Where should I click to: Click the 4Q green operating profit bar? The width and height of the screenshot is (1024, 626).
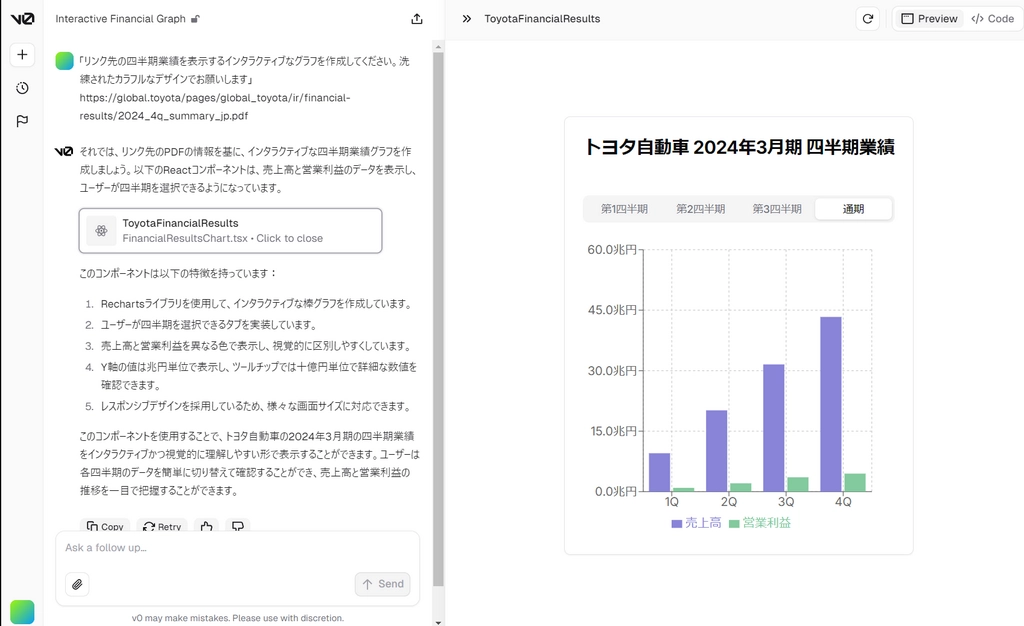point(855,482)
